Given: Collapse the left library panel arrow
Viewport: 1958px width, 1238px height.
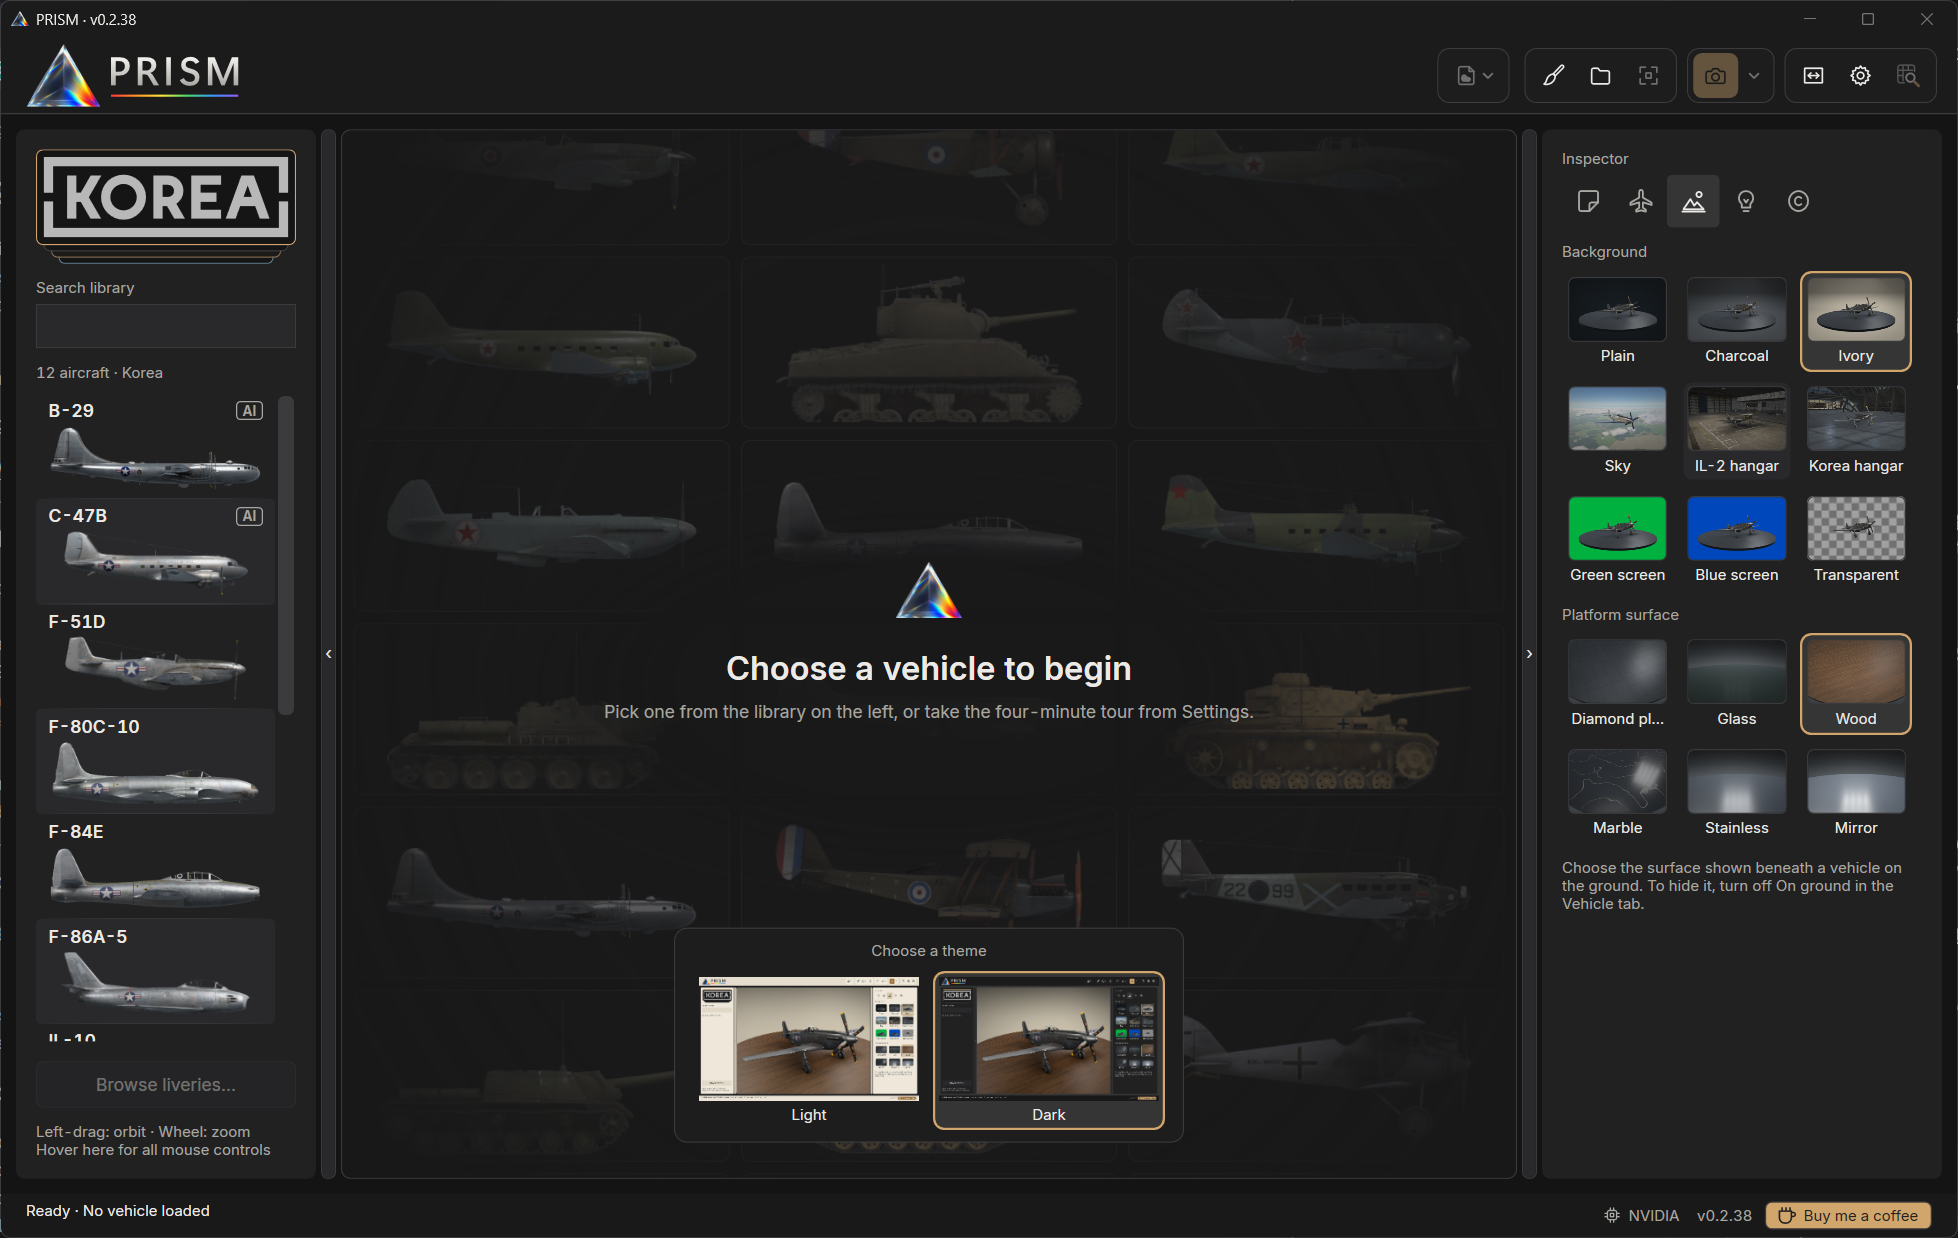Looking at the screenshot, I should click(329, 654).
